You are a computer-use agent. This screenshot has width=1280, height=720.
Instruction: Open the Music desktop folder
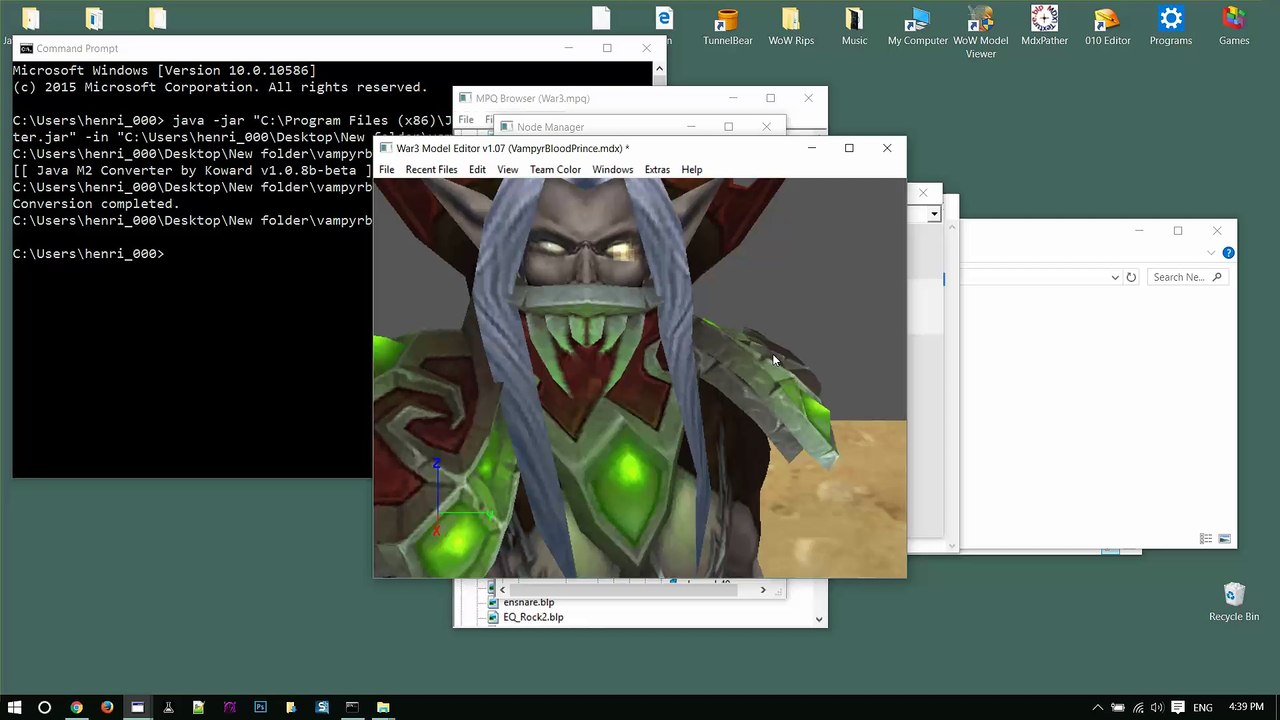click(854, 27)
